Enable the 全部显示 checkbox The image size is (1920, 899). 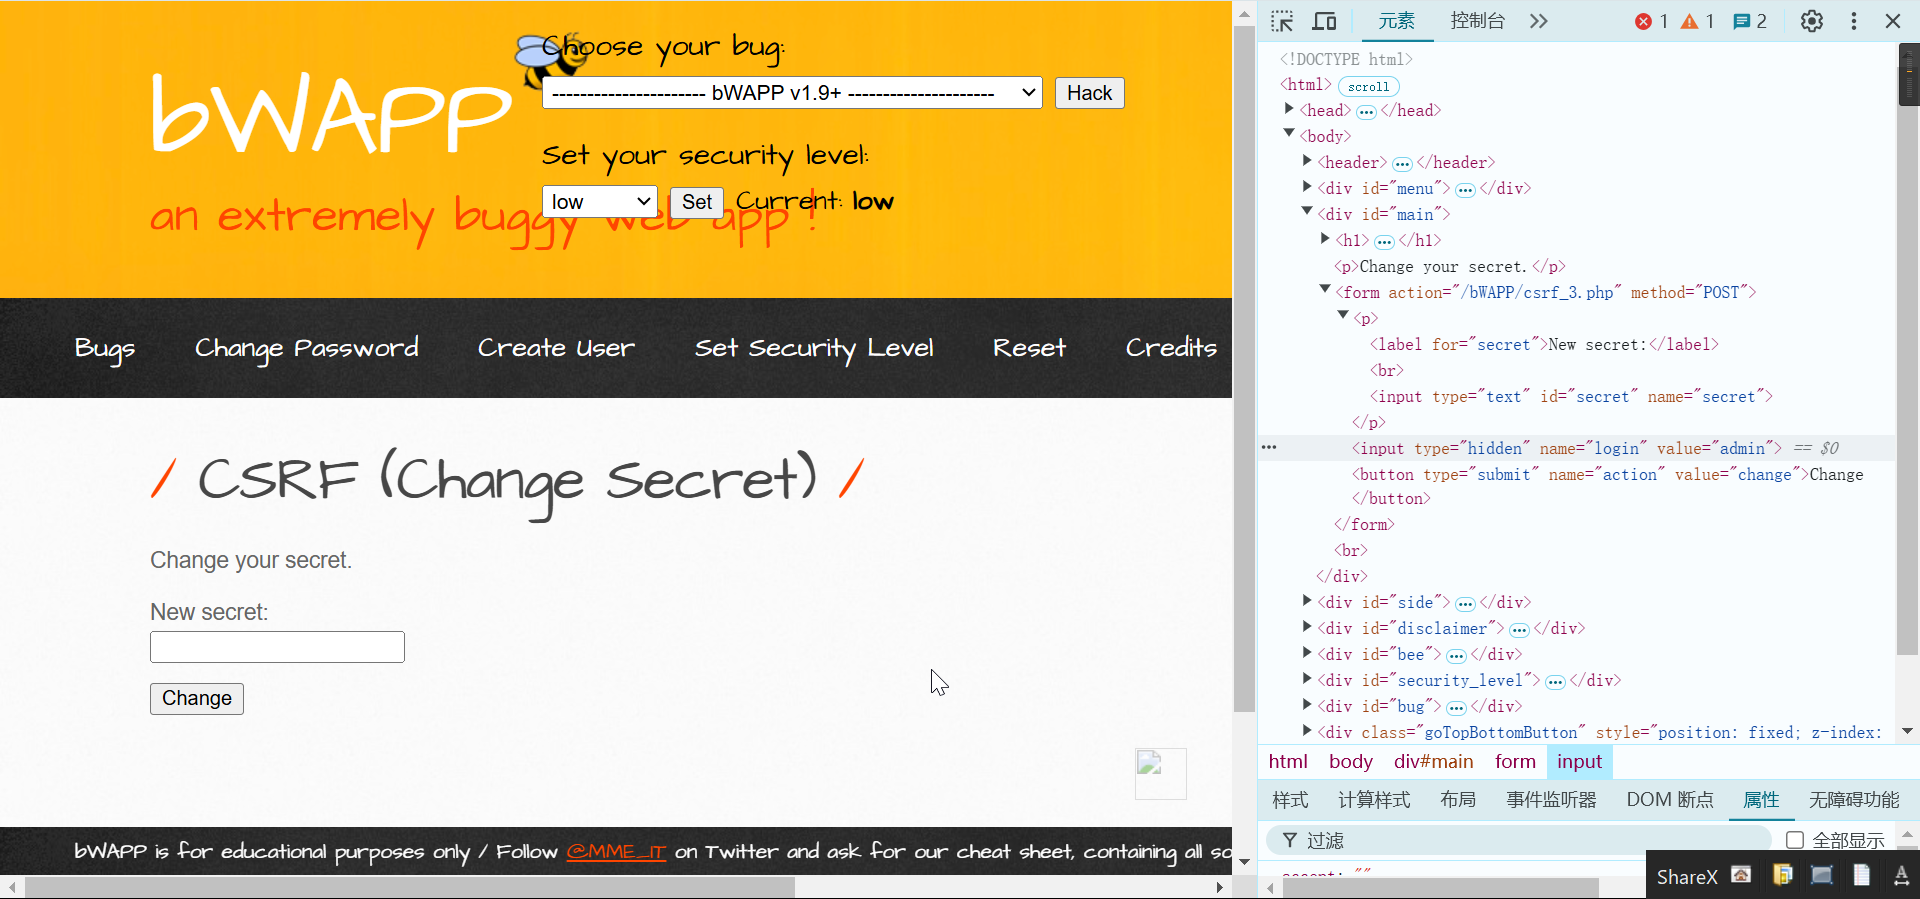[1795, 840]
